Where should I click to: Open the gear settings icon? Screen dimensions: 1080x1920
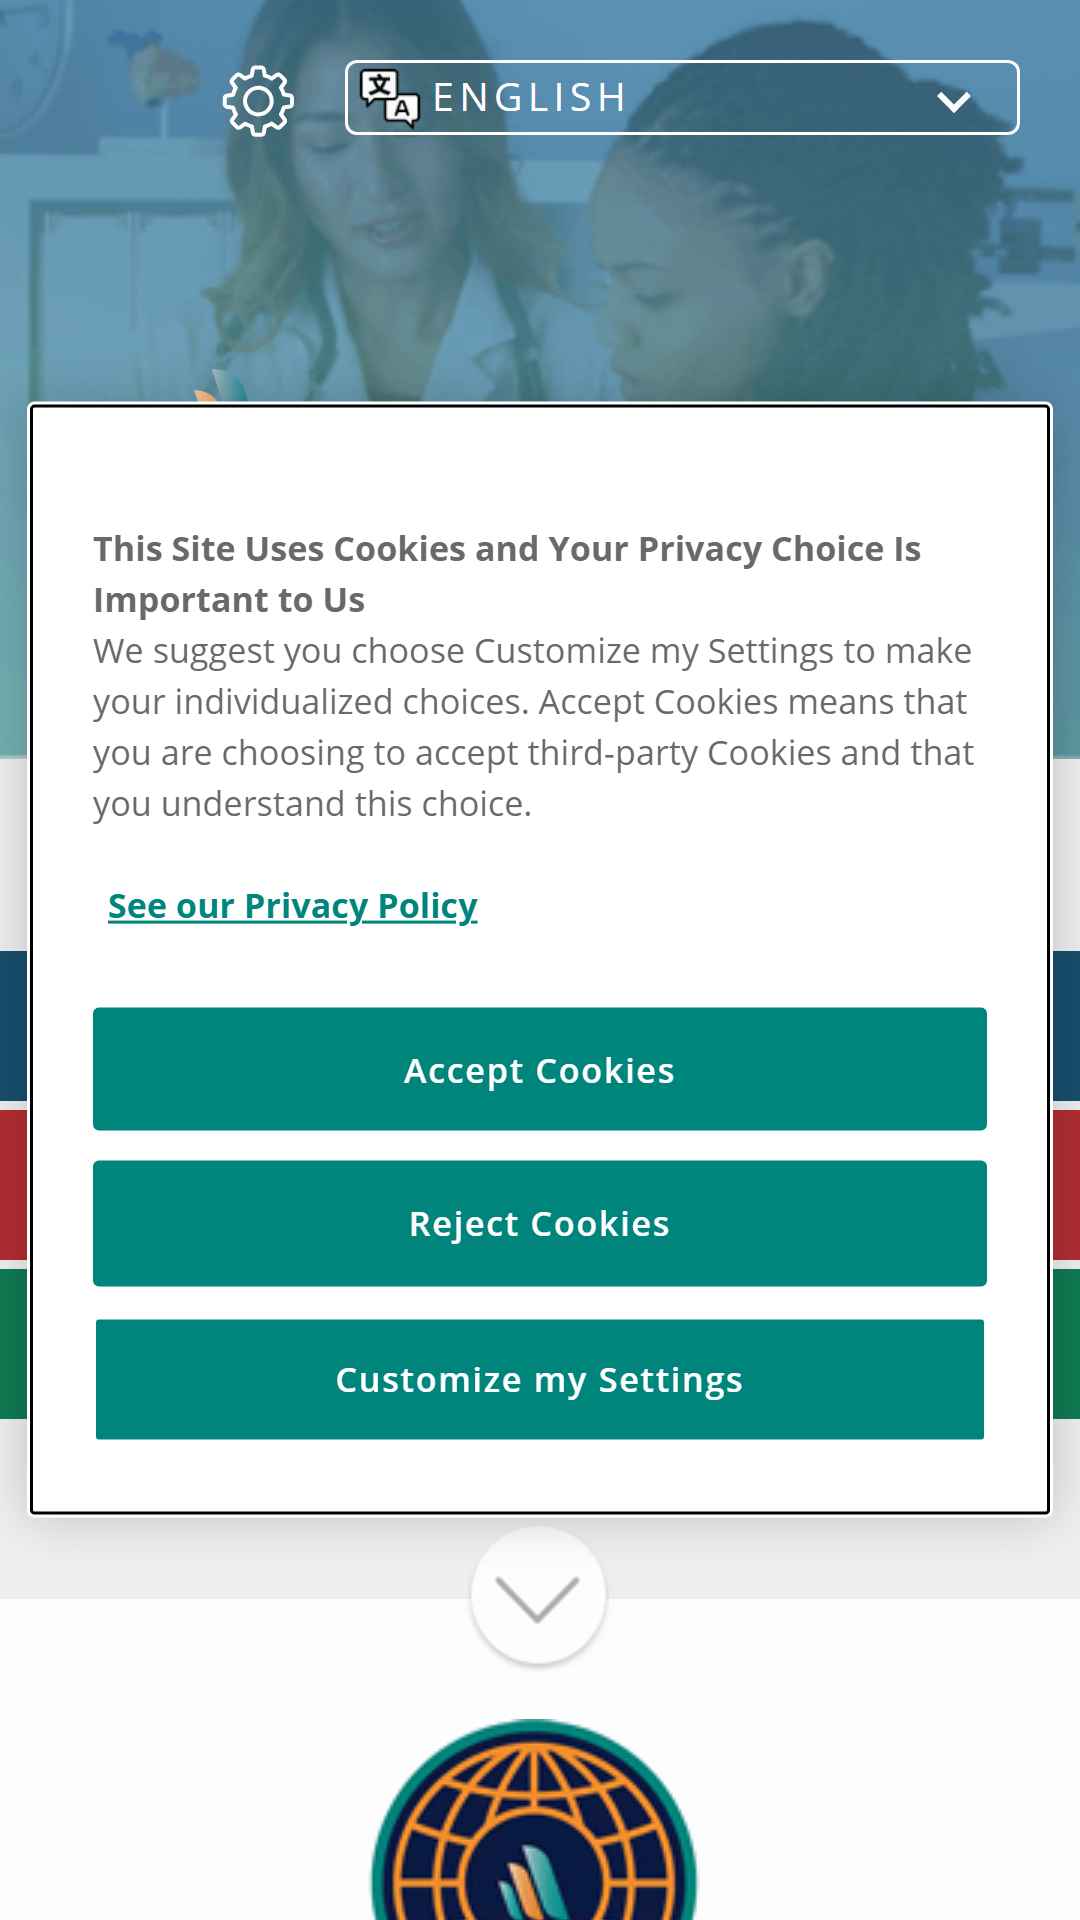click(x=258, y=101)
